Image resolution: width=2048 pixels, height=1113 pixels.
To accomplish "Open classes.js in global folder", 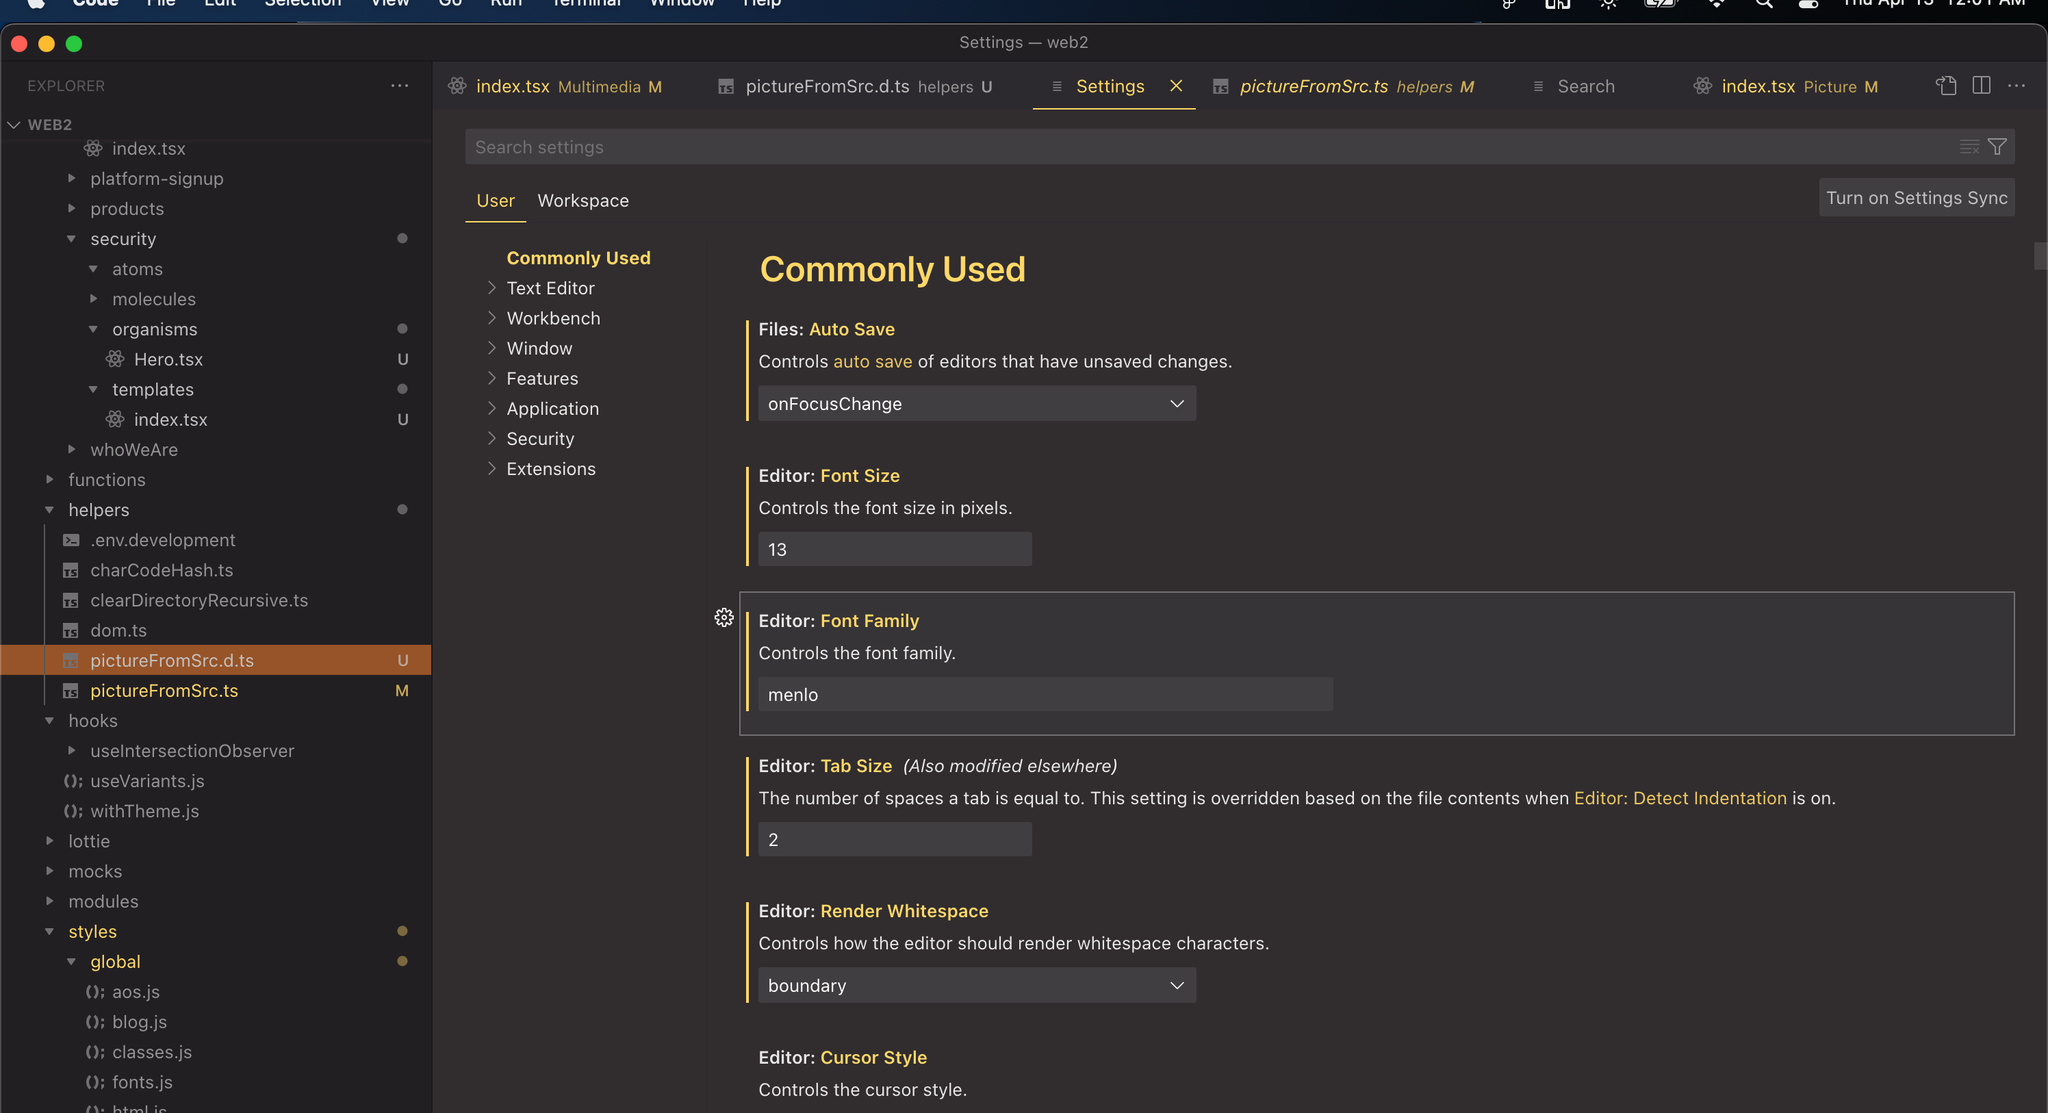I will click(151, 1052).
